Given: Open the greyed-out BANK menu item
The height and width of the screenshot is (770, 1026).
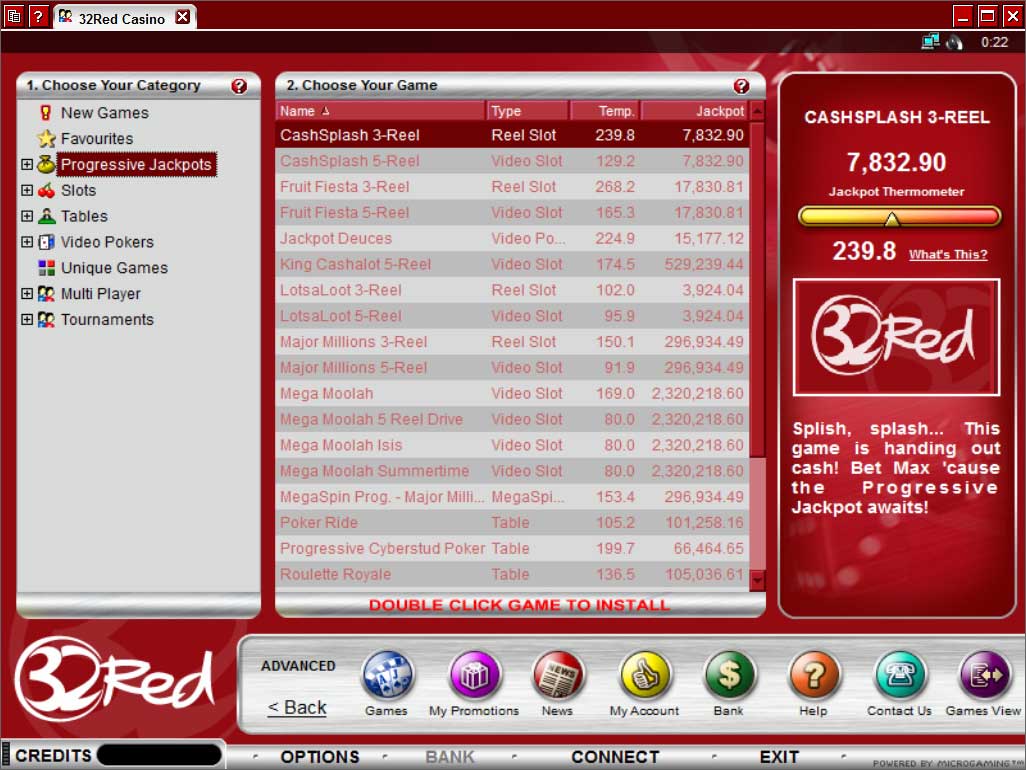Looking at the screenshot, I should (x=450, y=757).
